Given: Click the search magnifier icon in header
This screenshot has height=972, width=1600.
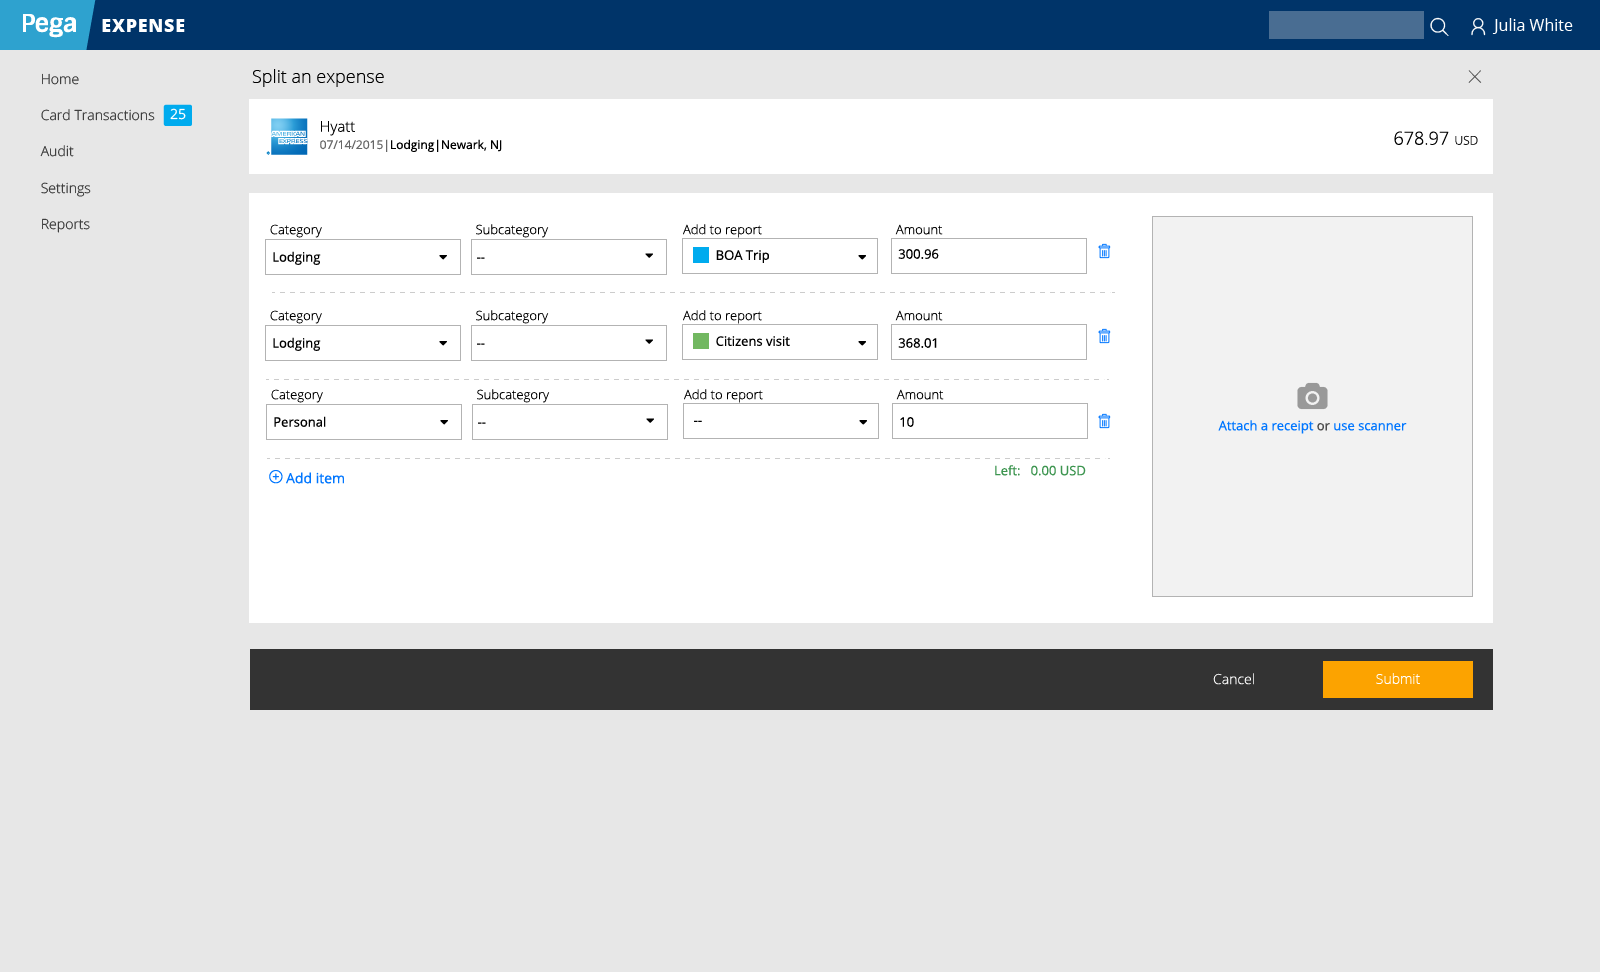Looking at the screenshot, I should click(1439, 27).
